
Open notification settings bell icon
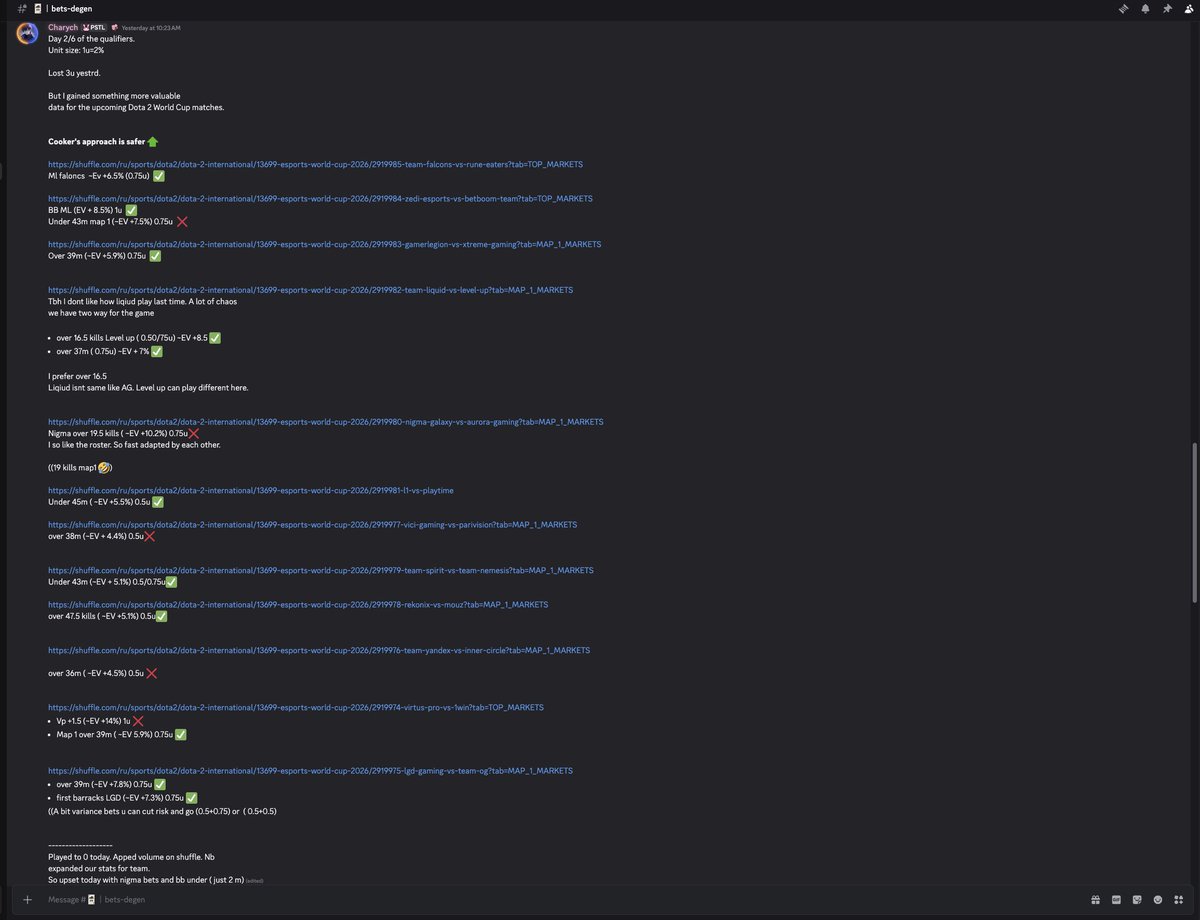pos(1145,8)
